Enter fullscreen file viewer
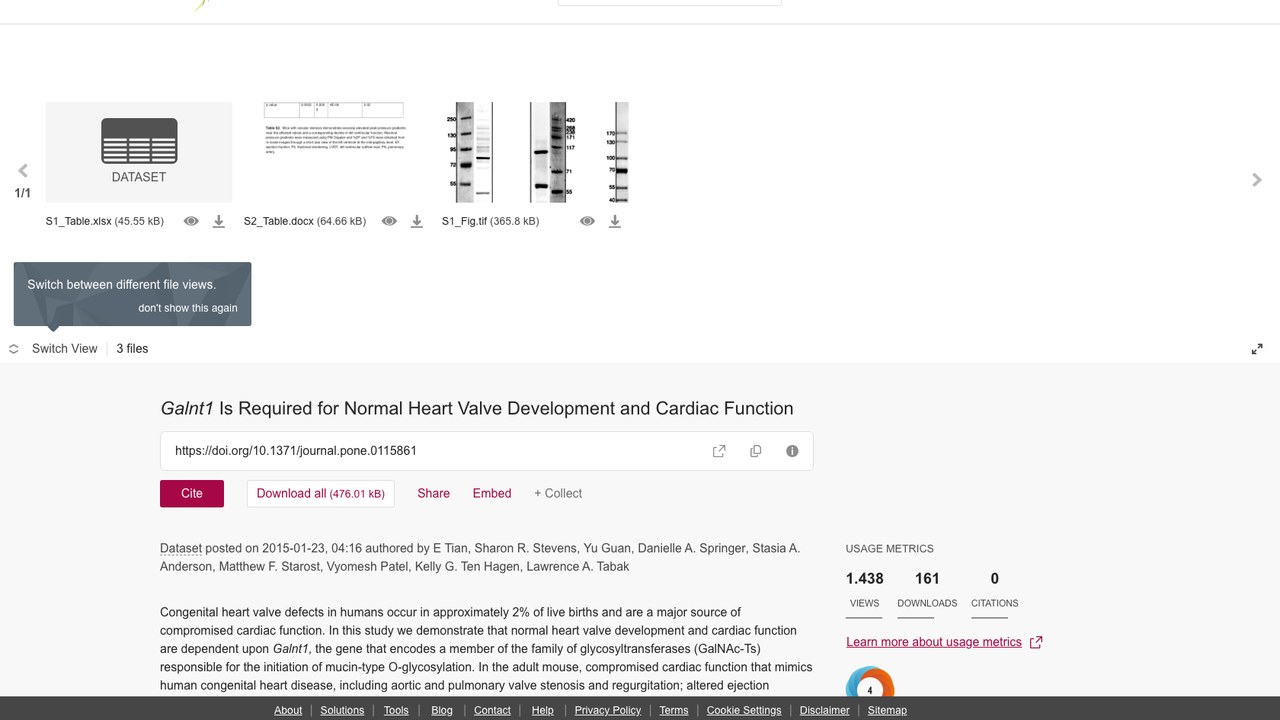The width and height of the screenshot is (1280, 720). 1257,349
